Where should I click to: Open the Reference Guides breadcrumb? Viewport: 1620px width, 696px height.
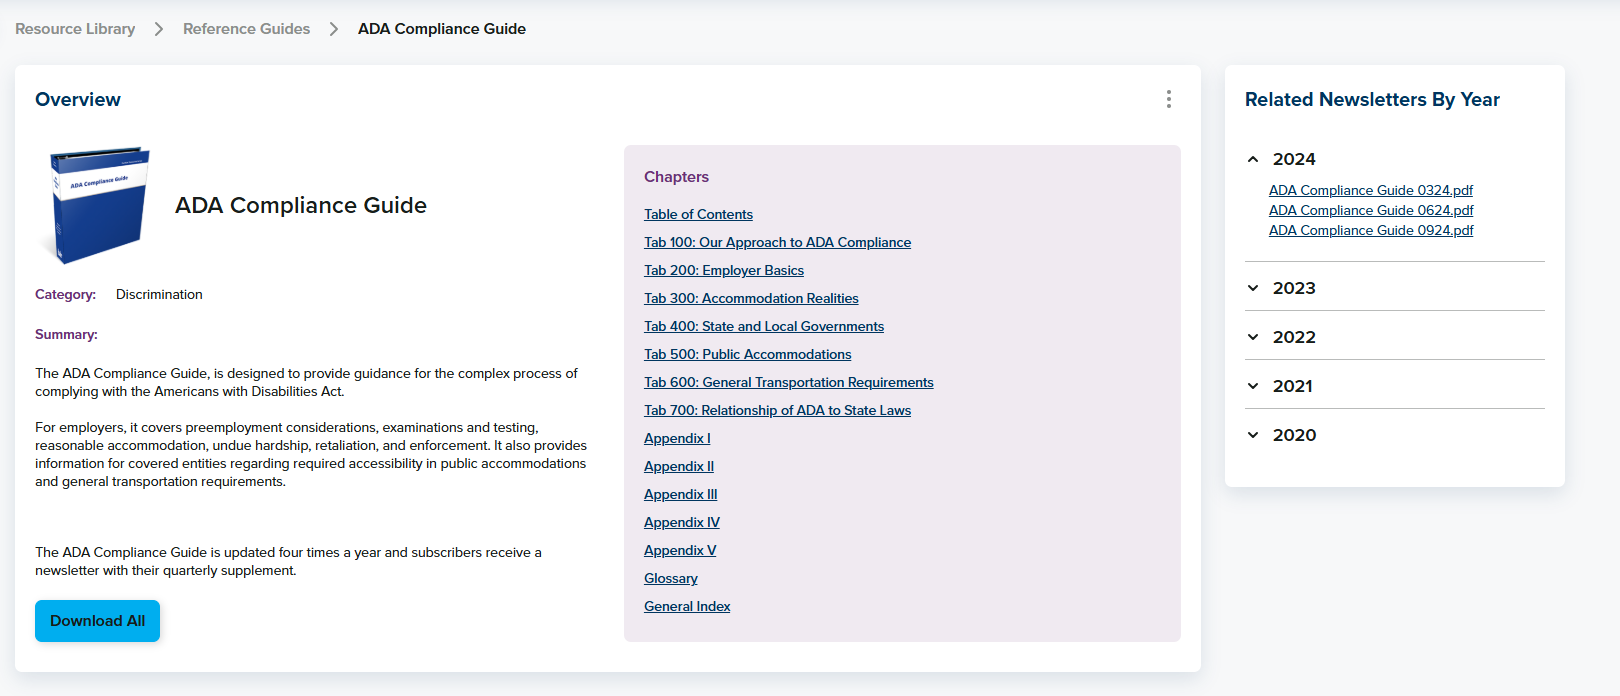[246, 29]
